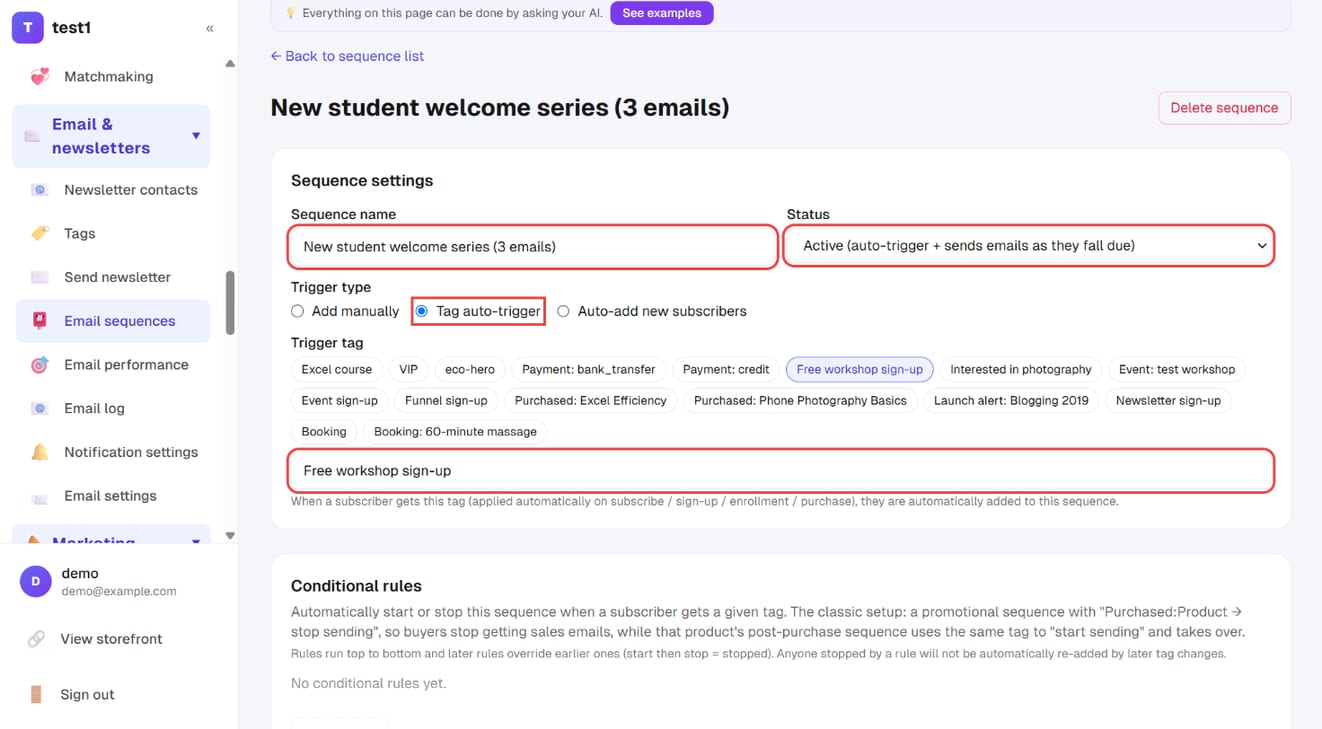Image resolution: width=1322 pixels, height=729 pixels.
Task: Click Back to sequence list link
Action: tap(347, 56)
